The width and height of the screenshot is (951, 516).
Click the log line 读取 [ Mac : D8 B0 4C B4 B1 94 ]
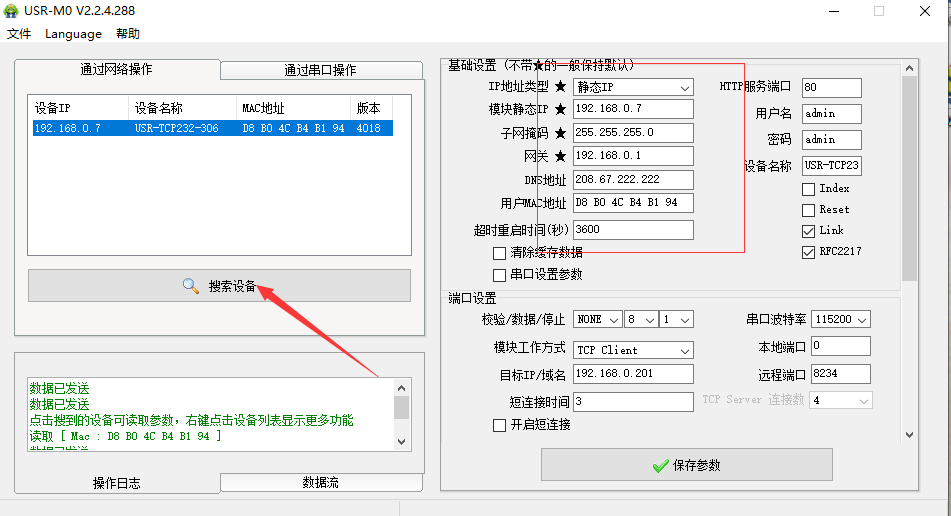point(126,437)
